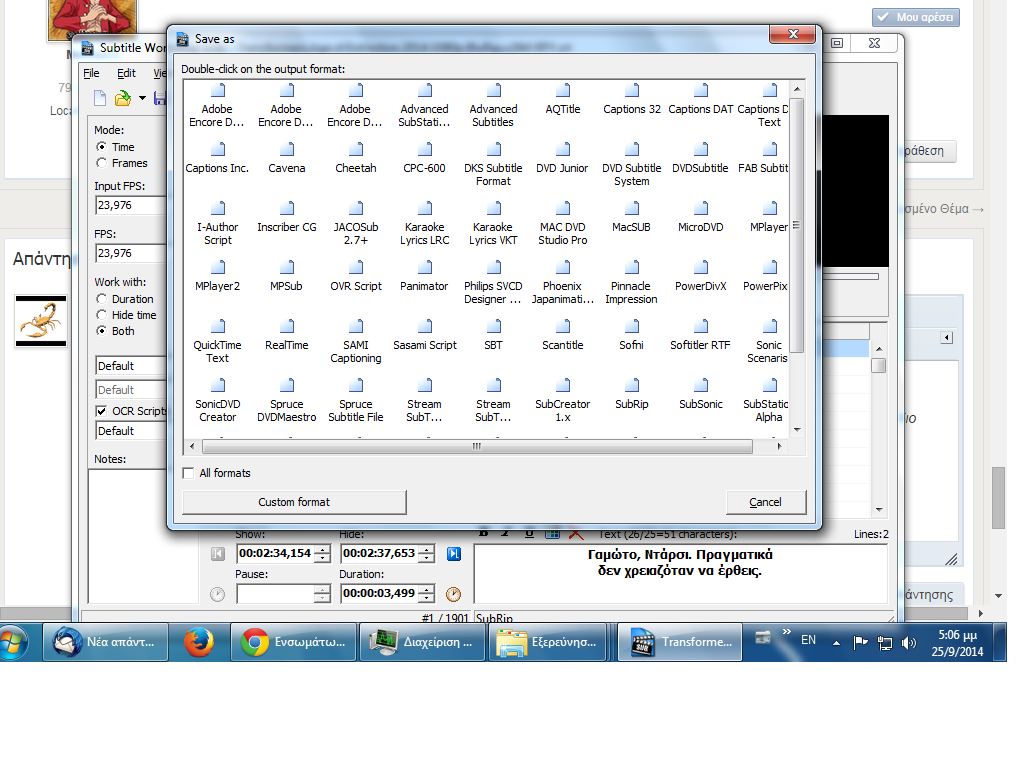This screenshot has height=768, width=1024.
Task: Select the Frames mode radio button
Action: coord(101,163)
